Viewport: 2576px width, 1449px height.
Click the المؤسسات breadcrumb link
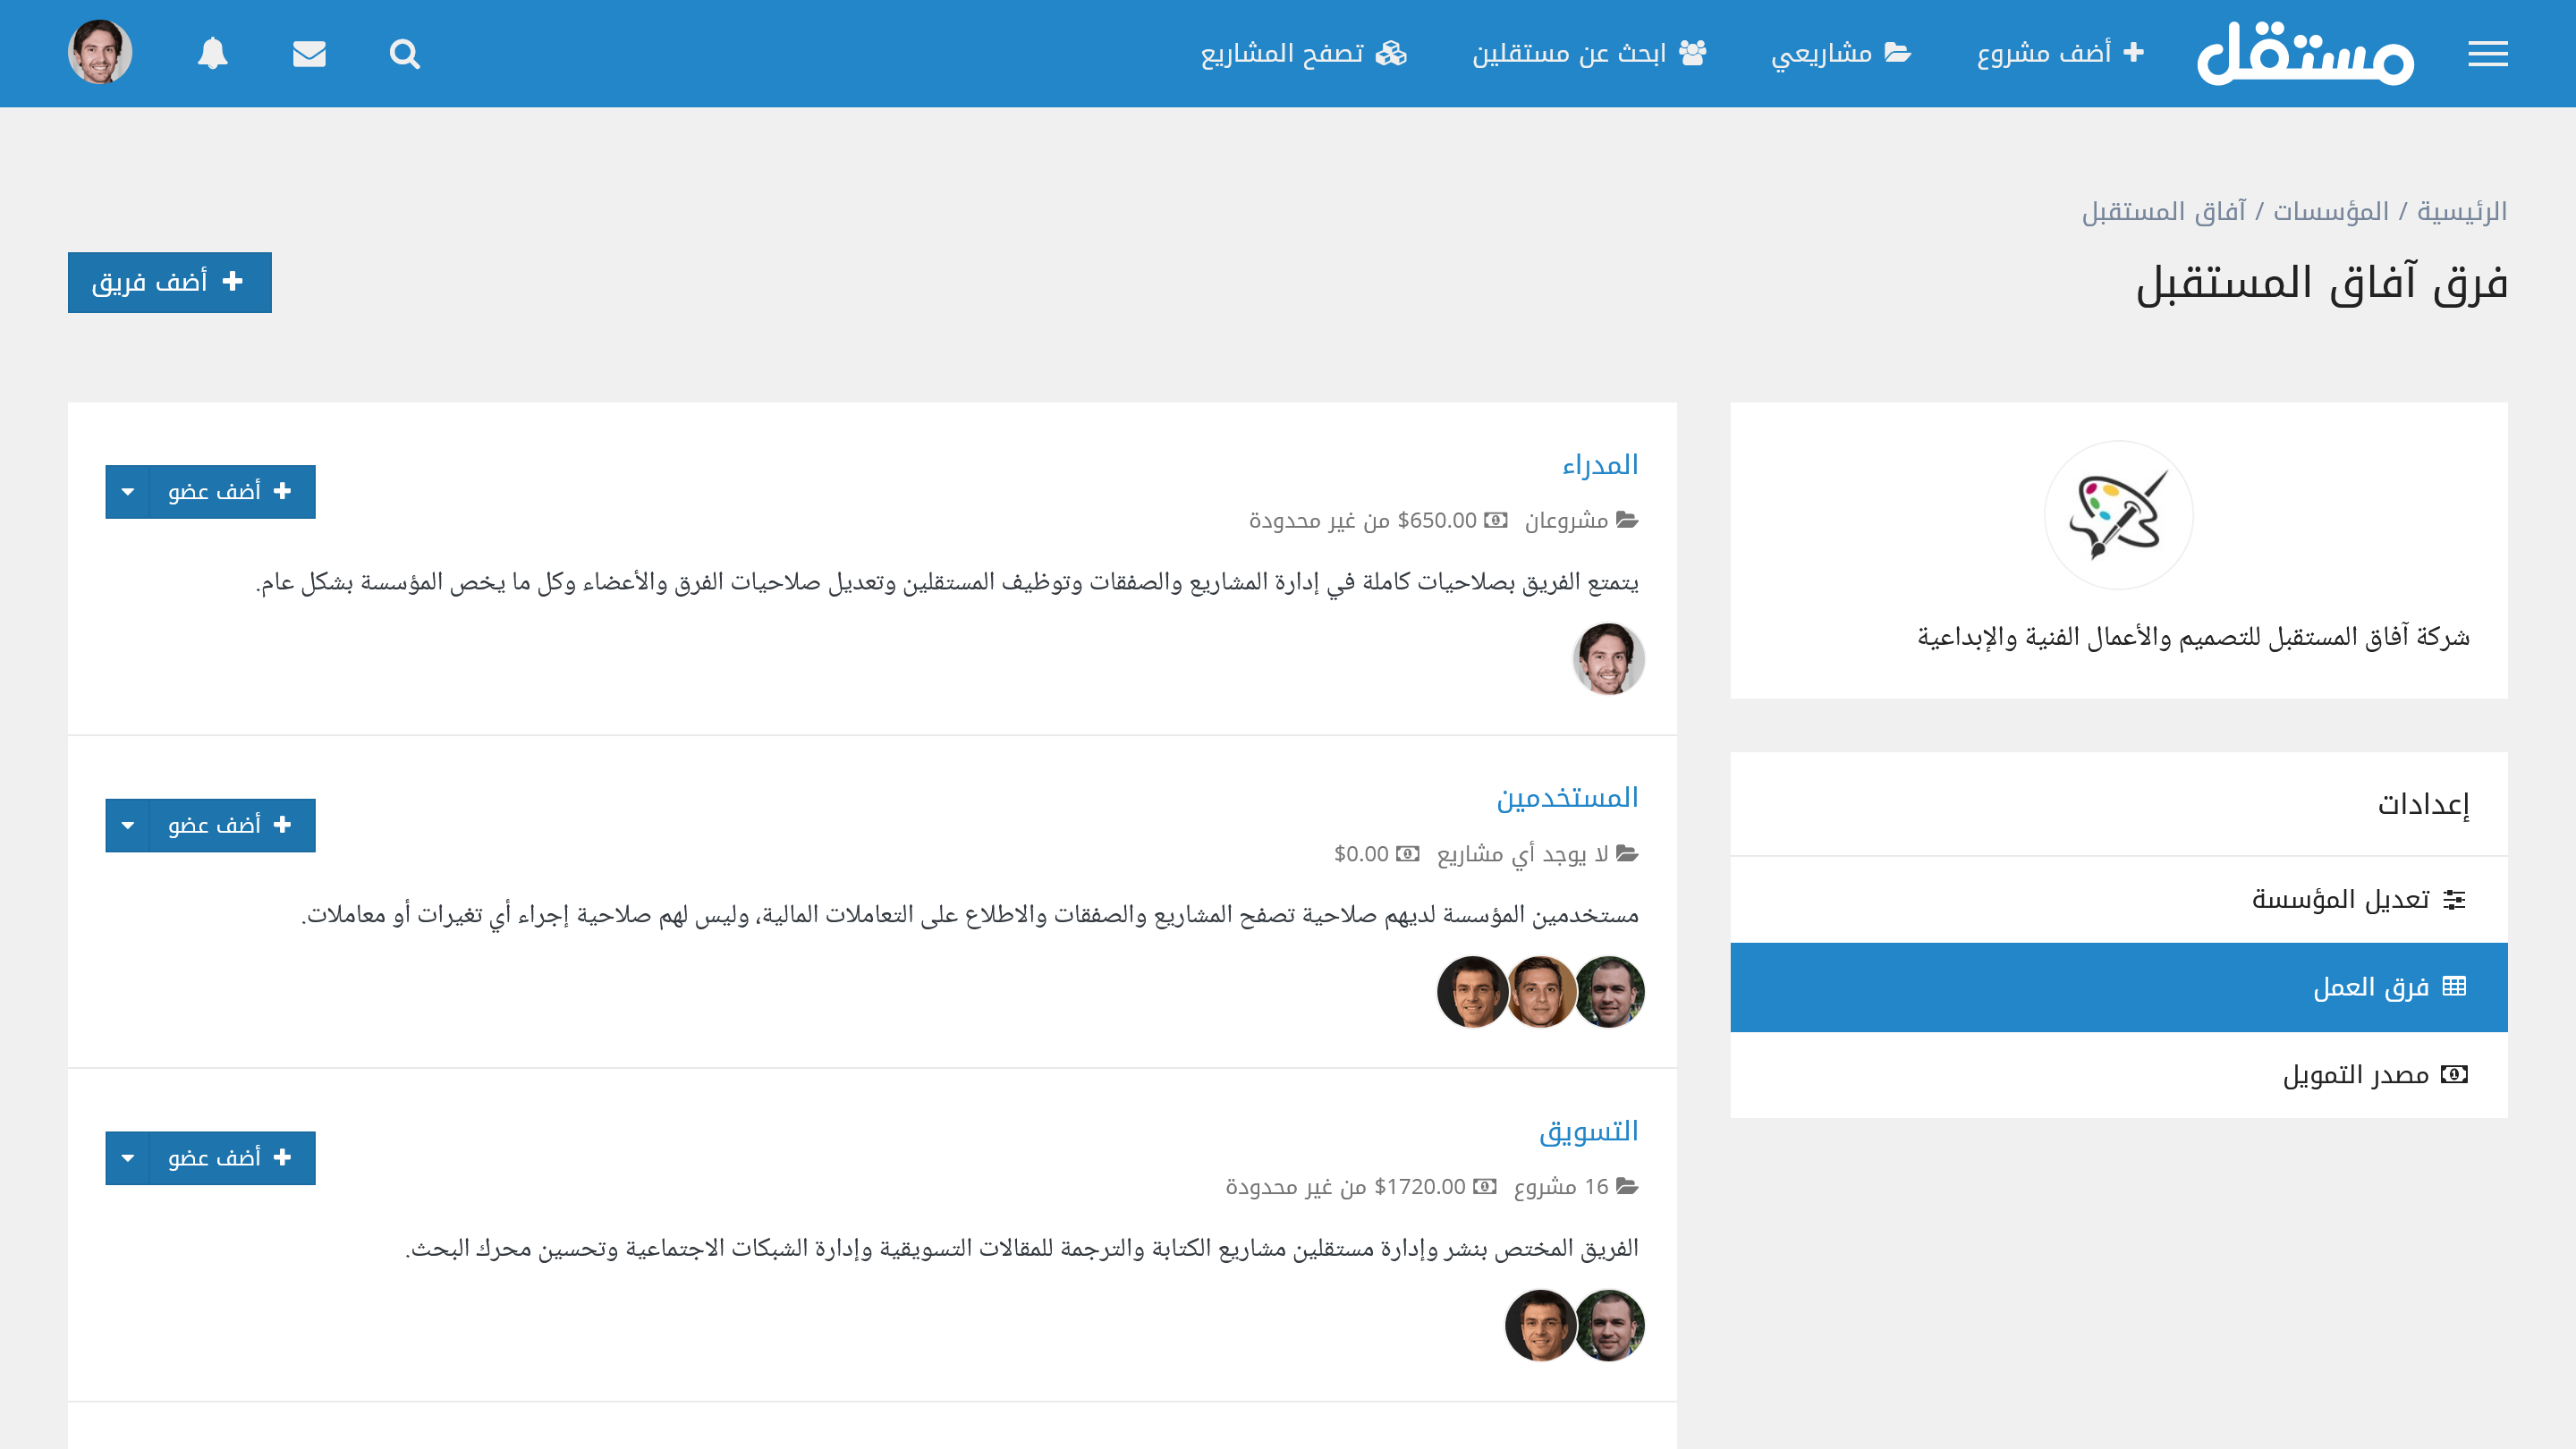click(2330, 212)
